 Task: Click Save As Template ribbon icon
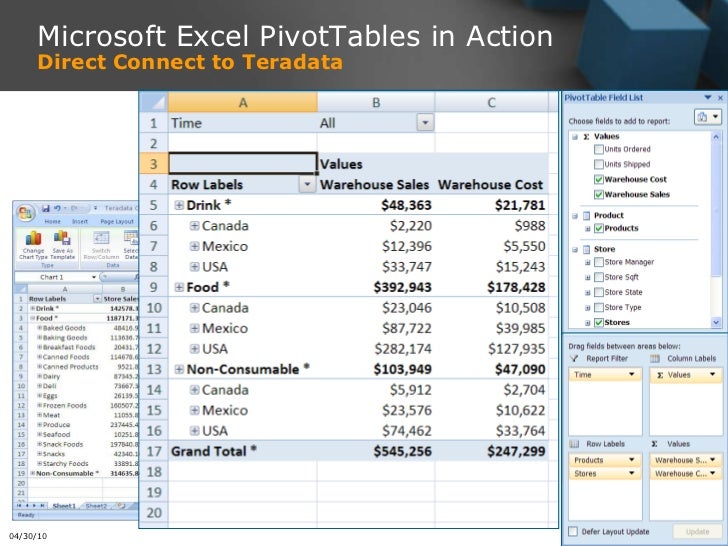point(62,245)
